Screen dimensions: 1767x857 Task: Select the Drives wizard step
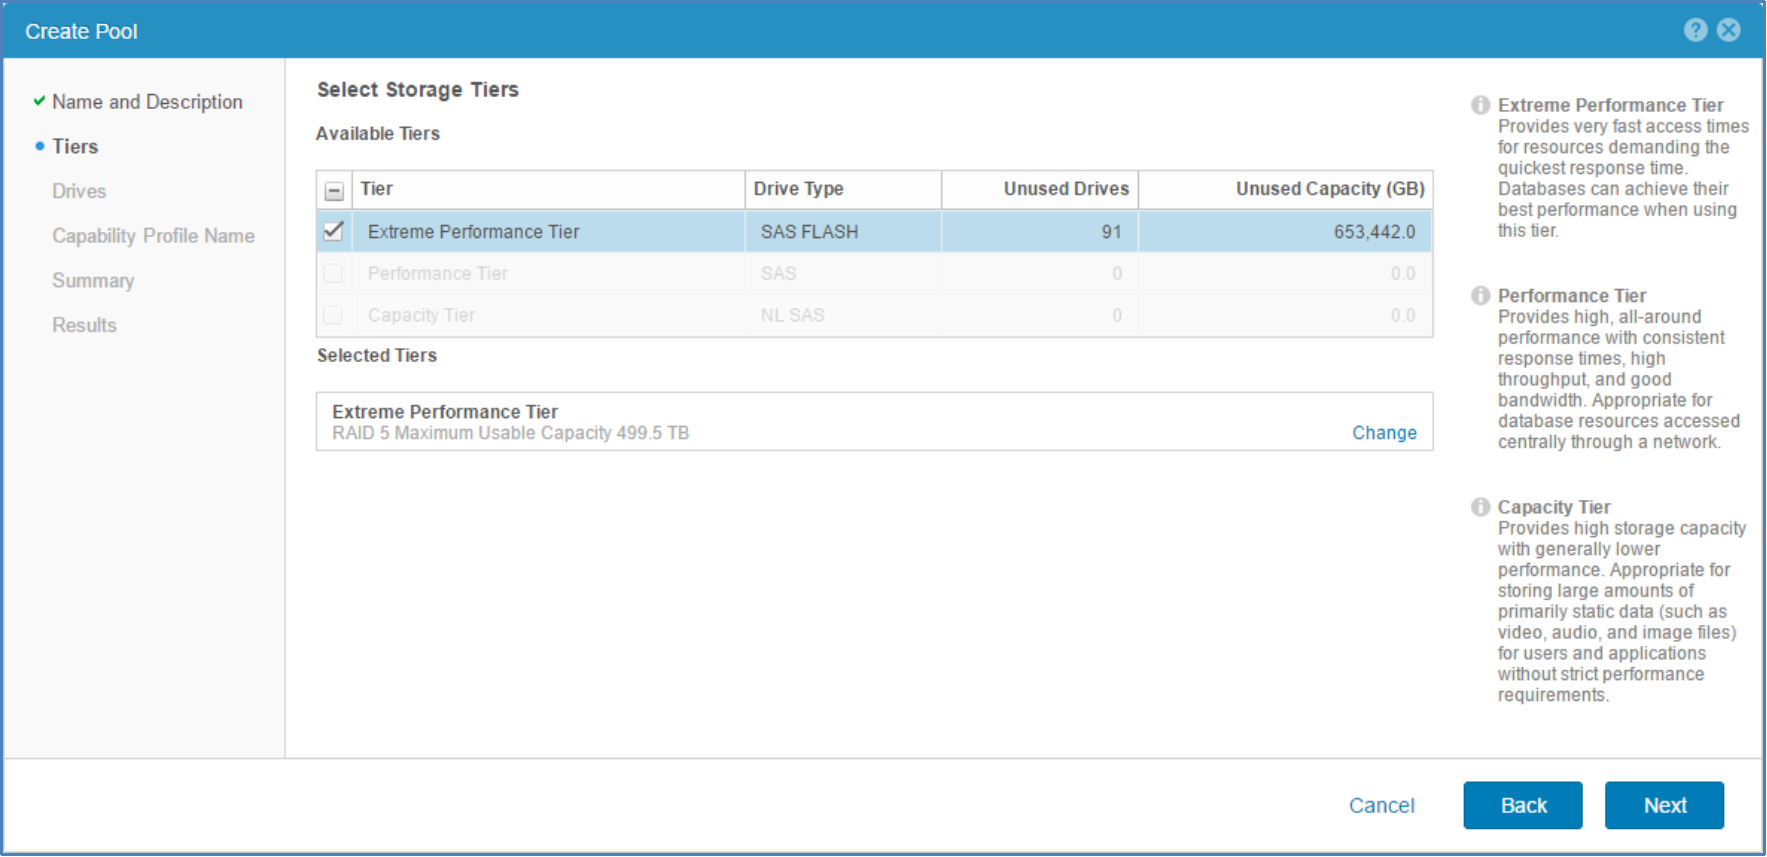79,191
